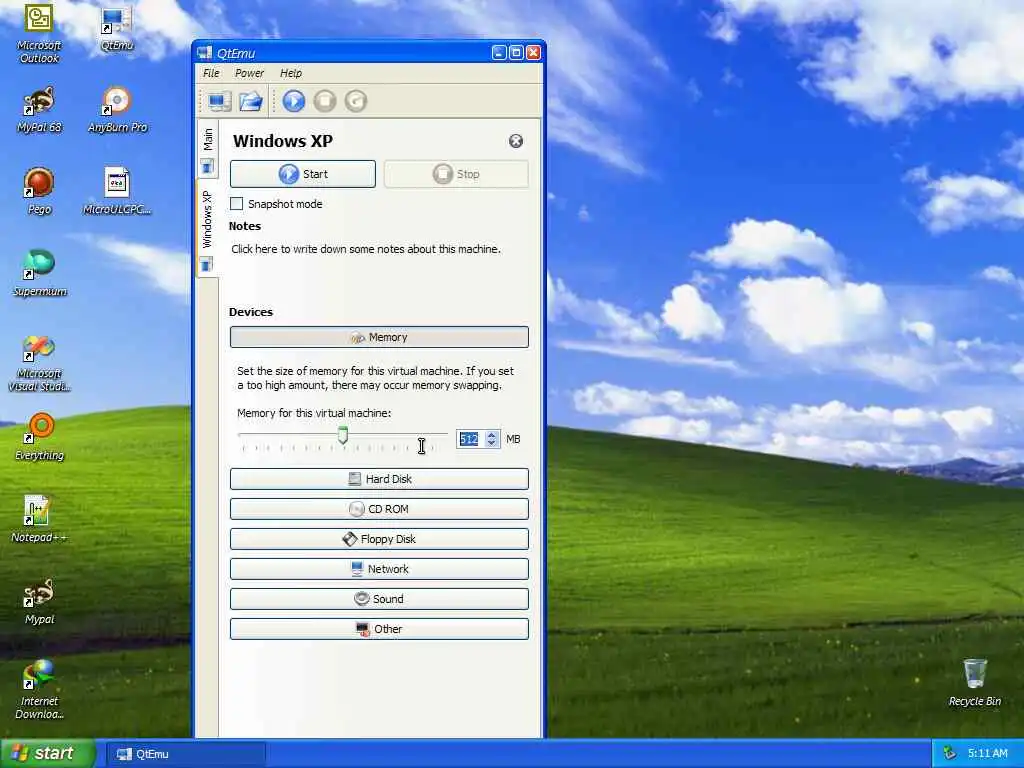1024x768 pixels.
Task: Decrease memory with the spinbox down arrow
Action: (492, 443)
